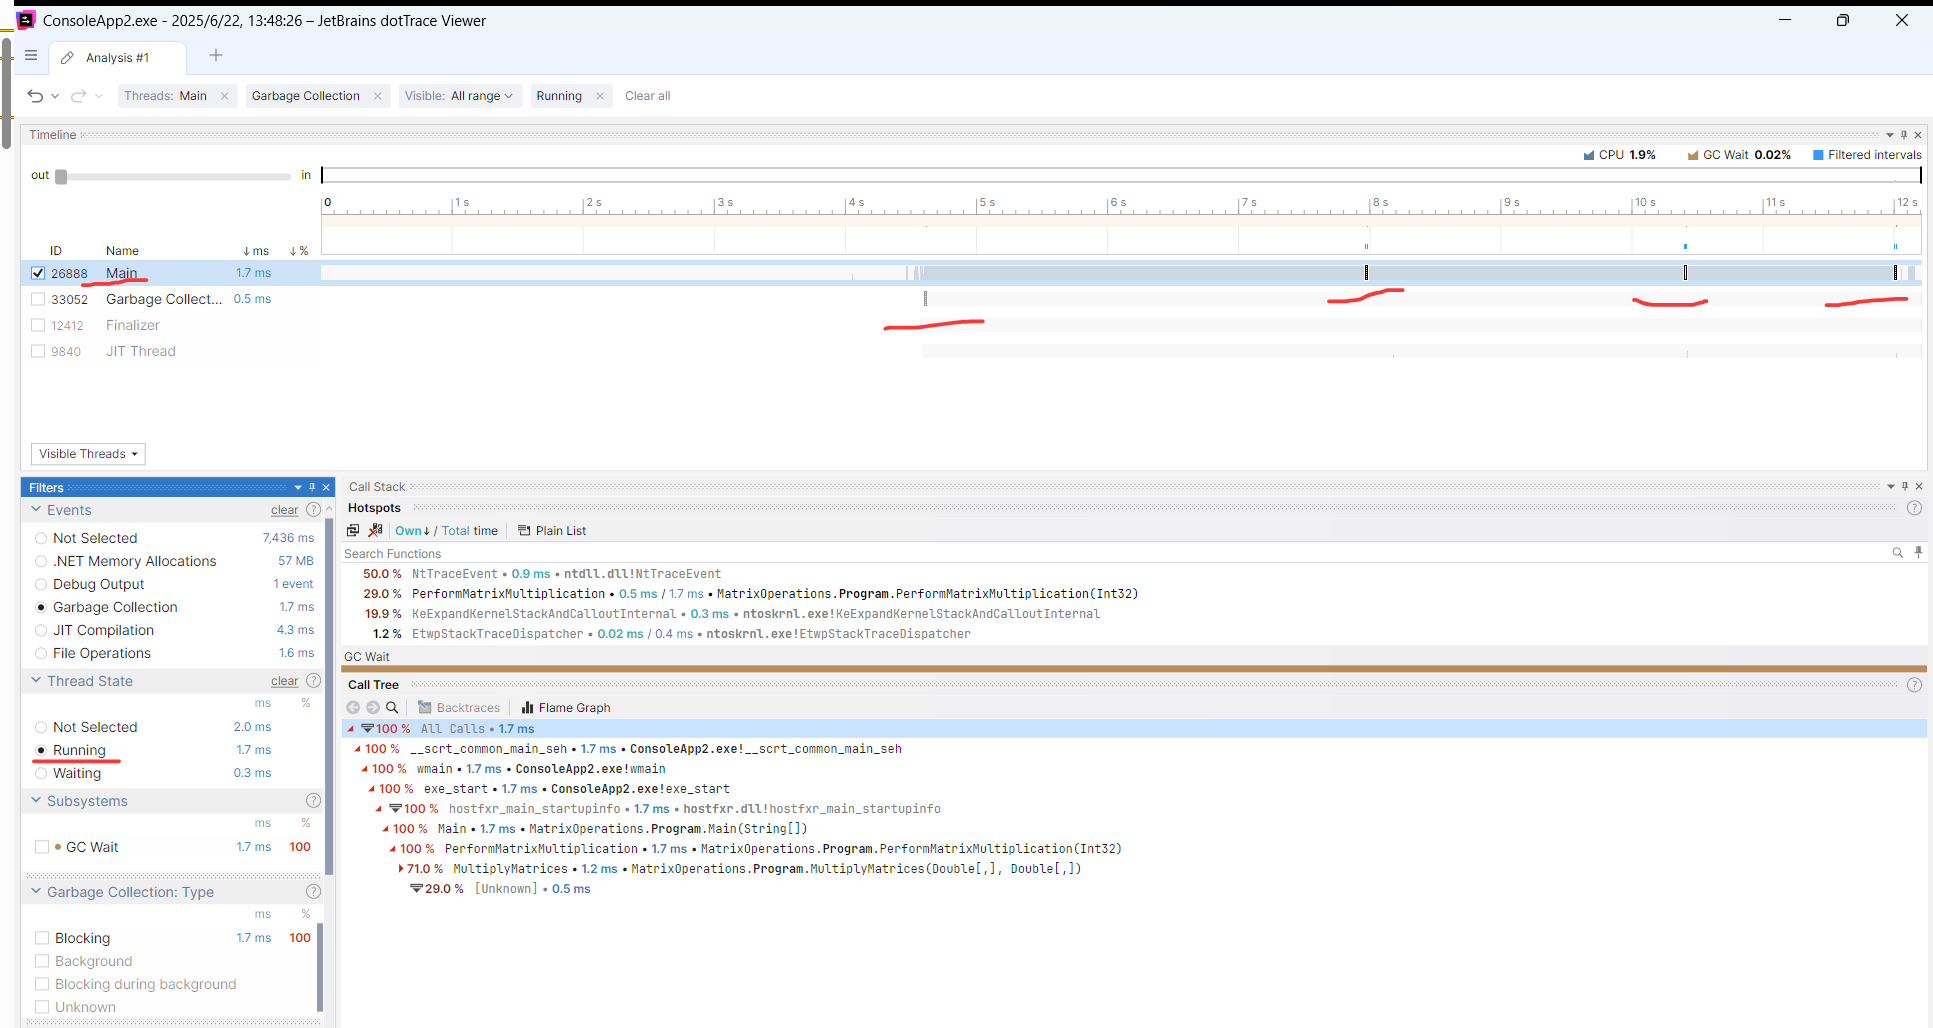Pin the Search Functions bar
This screenshot has height=1028, width=1933.
(x=1918, y=552)
